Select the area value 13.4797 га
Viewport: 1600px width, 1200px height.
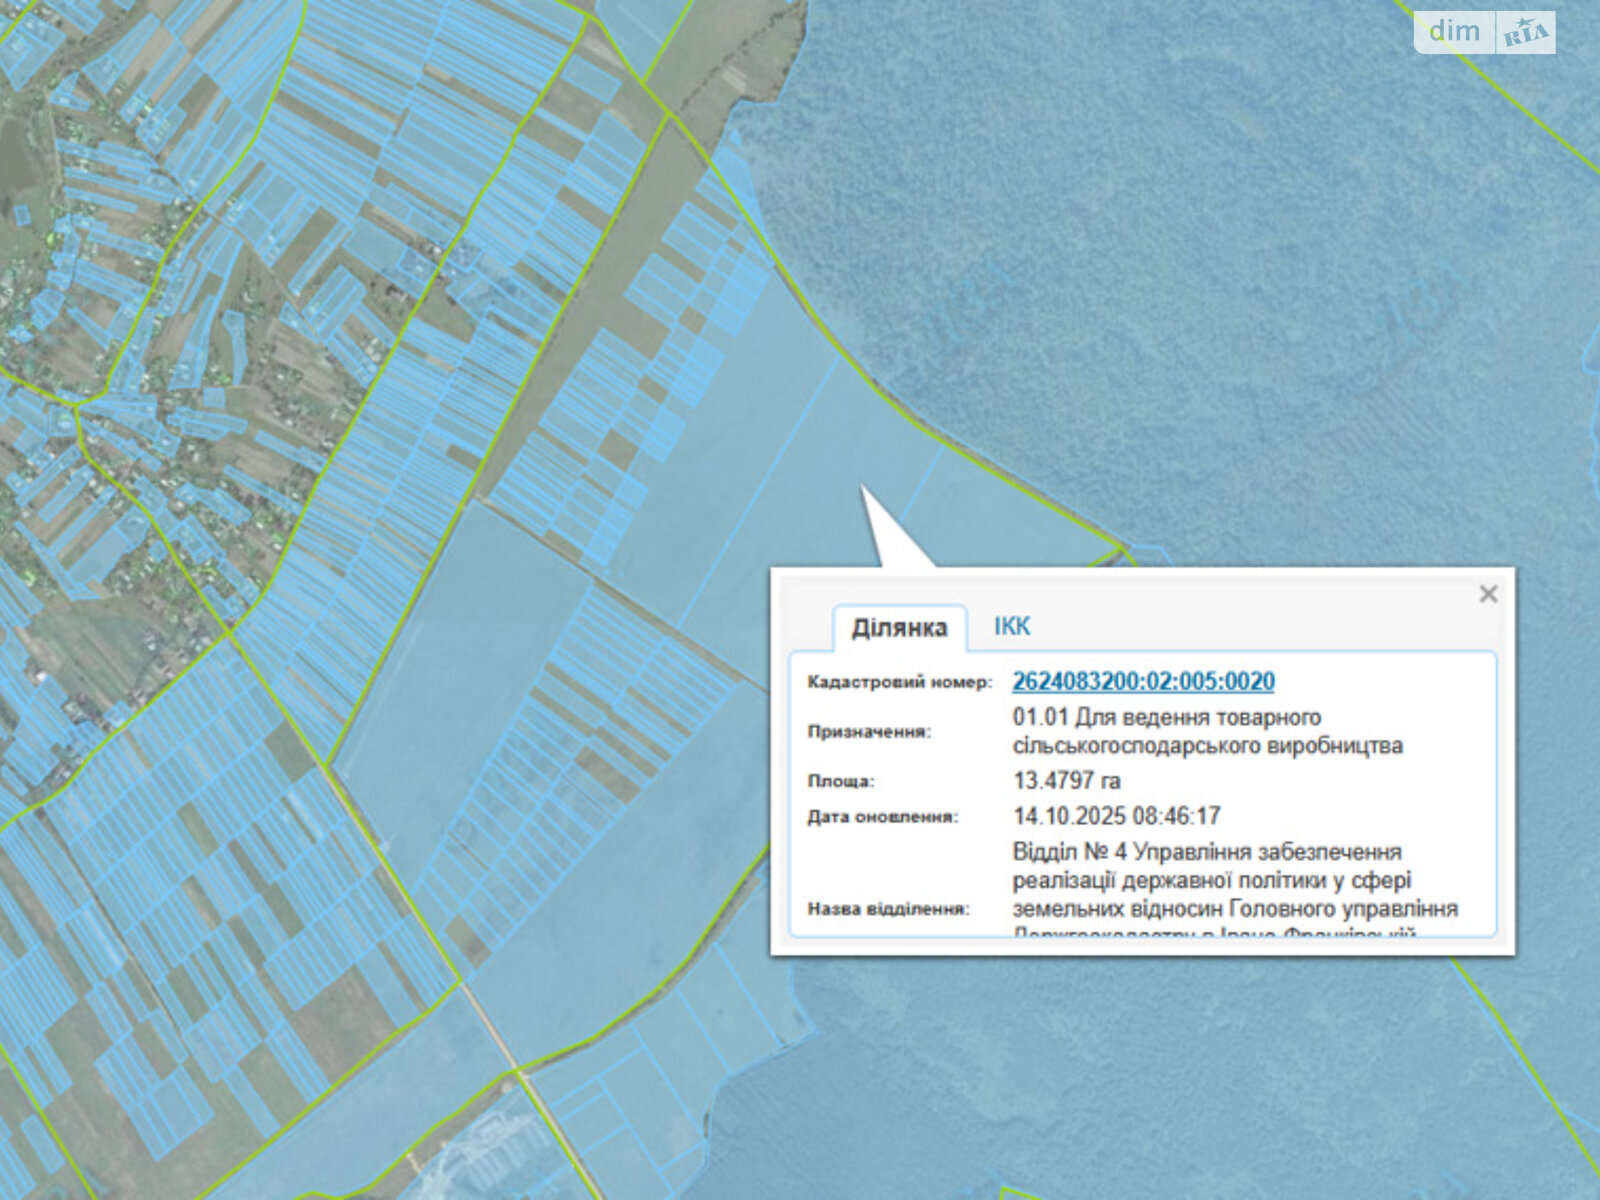pos(1066,780)
